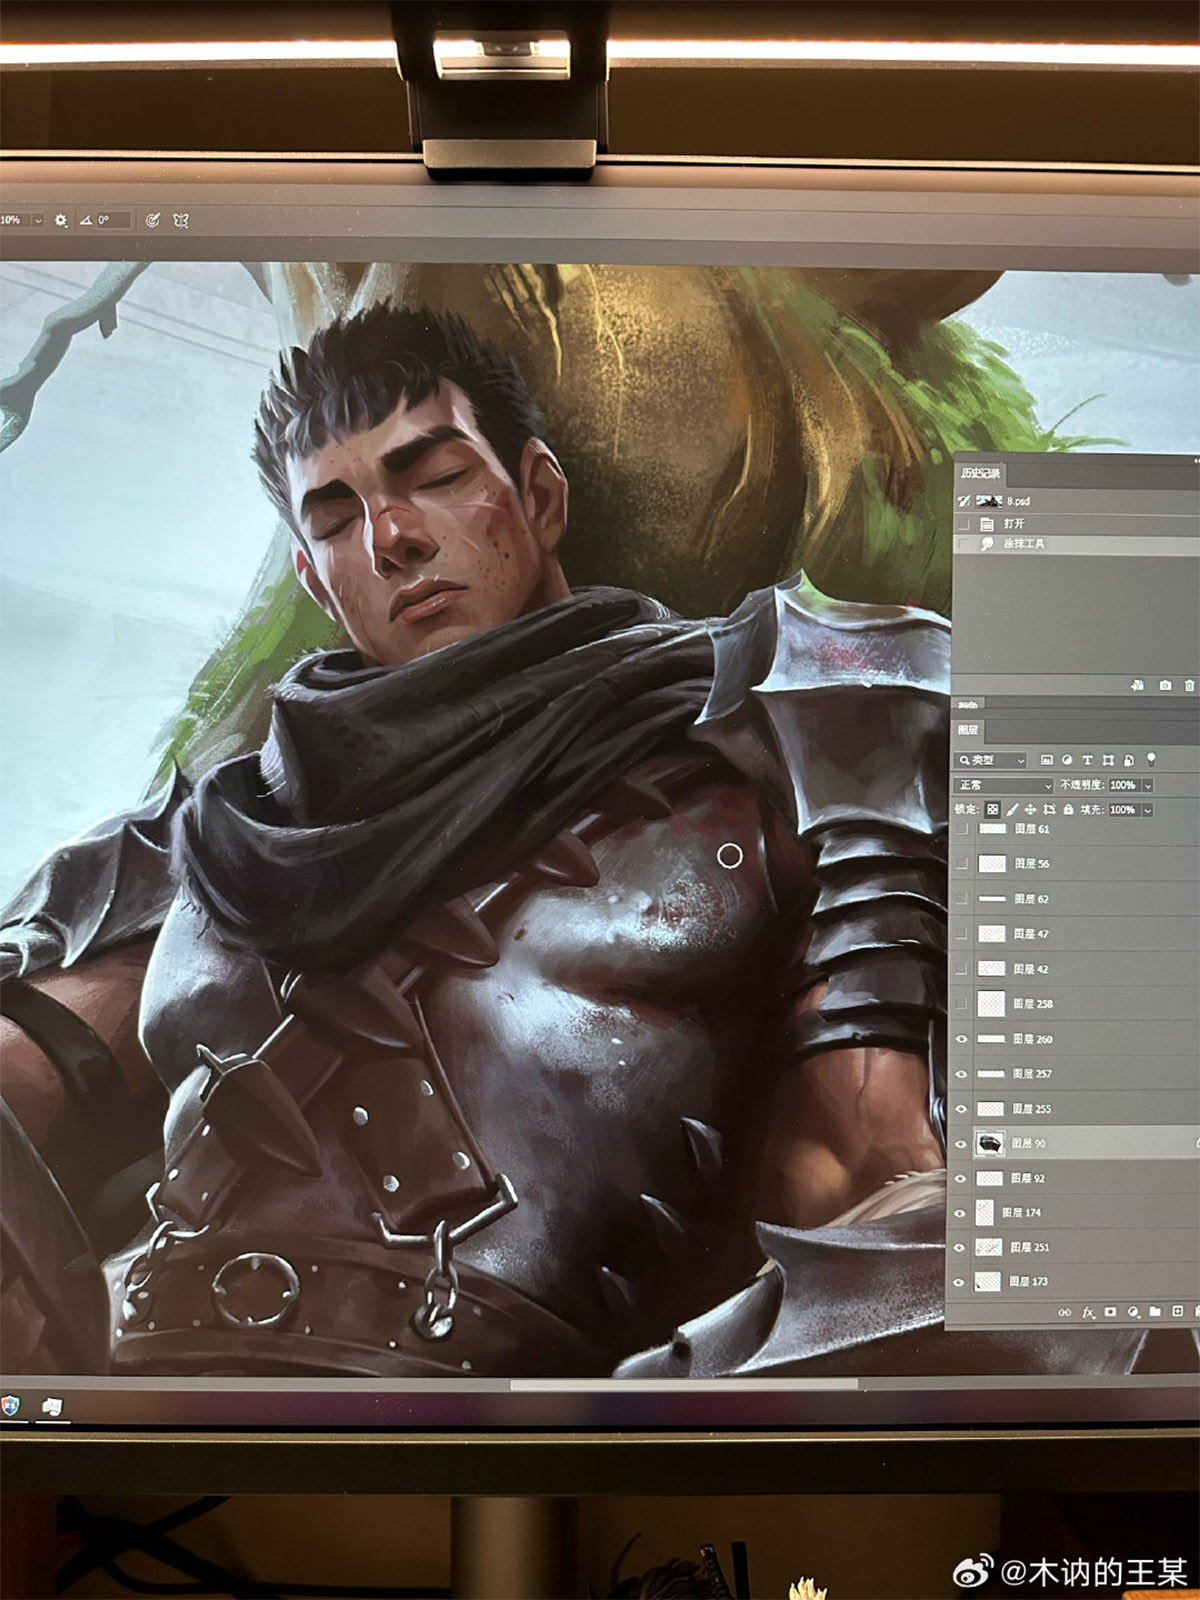Show hidden layer 图层 56
Screen dimensions: 1200x1600
[962, 863]
